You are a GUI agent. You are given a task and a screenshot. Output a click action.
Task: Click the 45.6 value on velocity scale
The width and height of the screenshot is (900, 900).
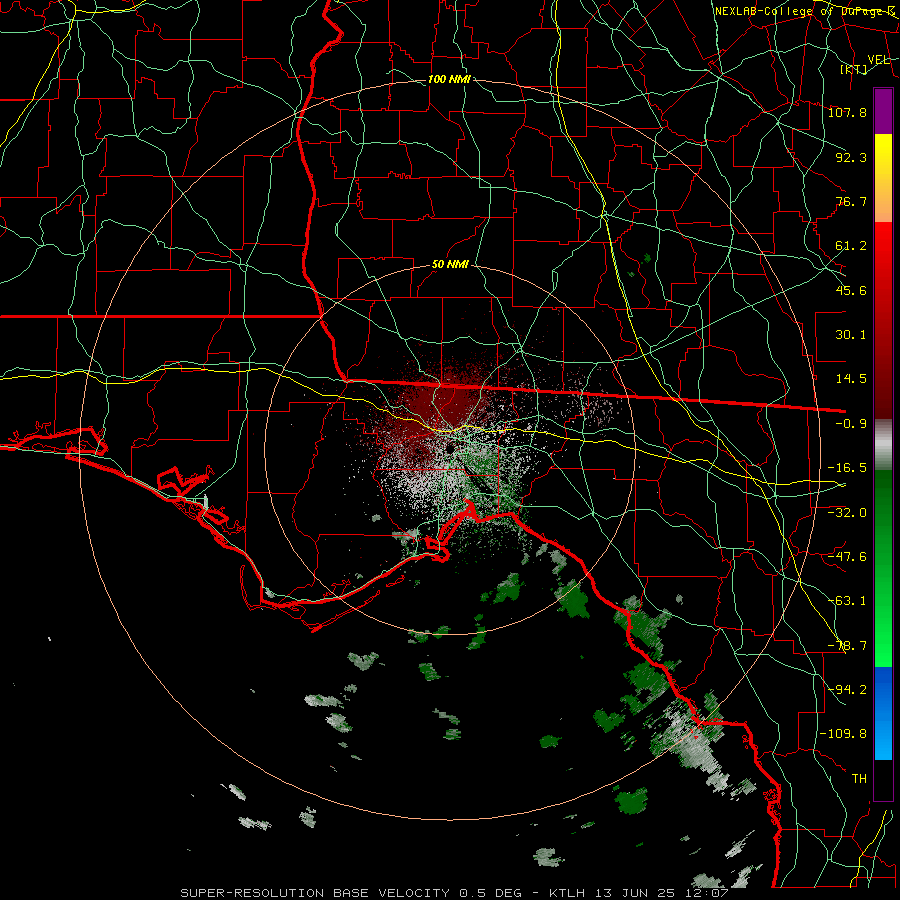click(x=851, y=290)
